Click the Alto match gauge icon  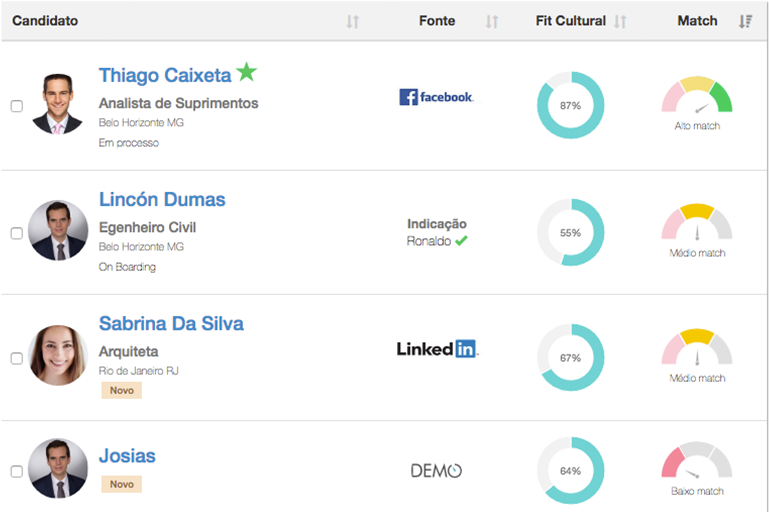click(696, 96)
